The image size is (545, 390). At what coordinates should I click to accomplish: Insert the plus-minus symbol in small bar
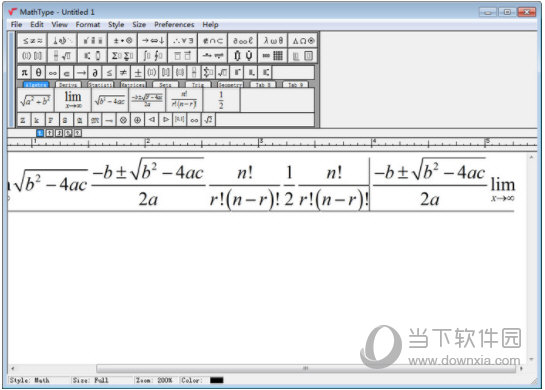[138, 73]
